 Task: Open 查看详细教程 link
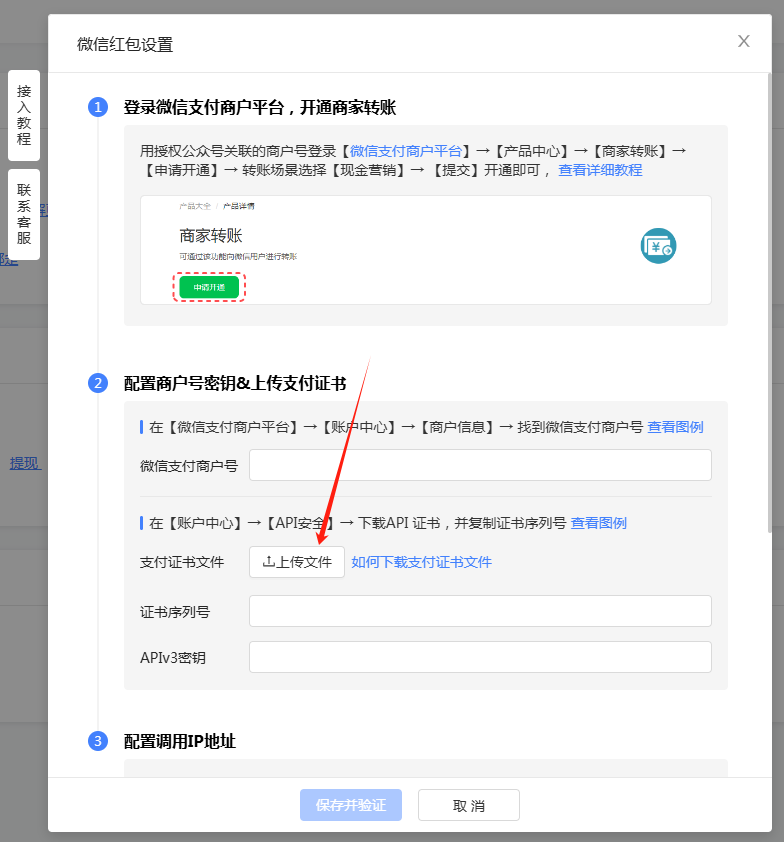[600, 170]
